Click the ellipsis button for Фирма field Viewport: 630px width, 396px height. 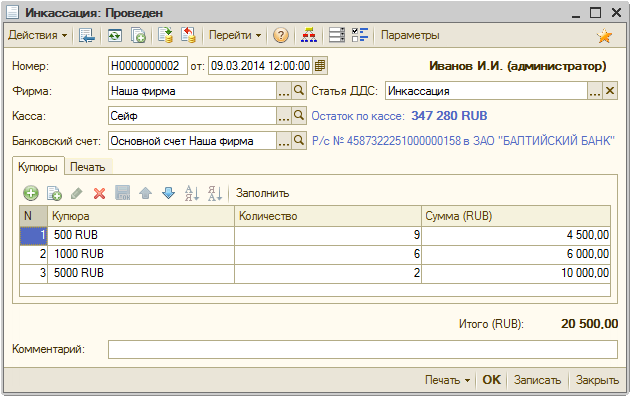(284, 91)
